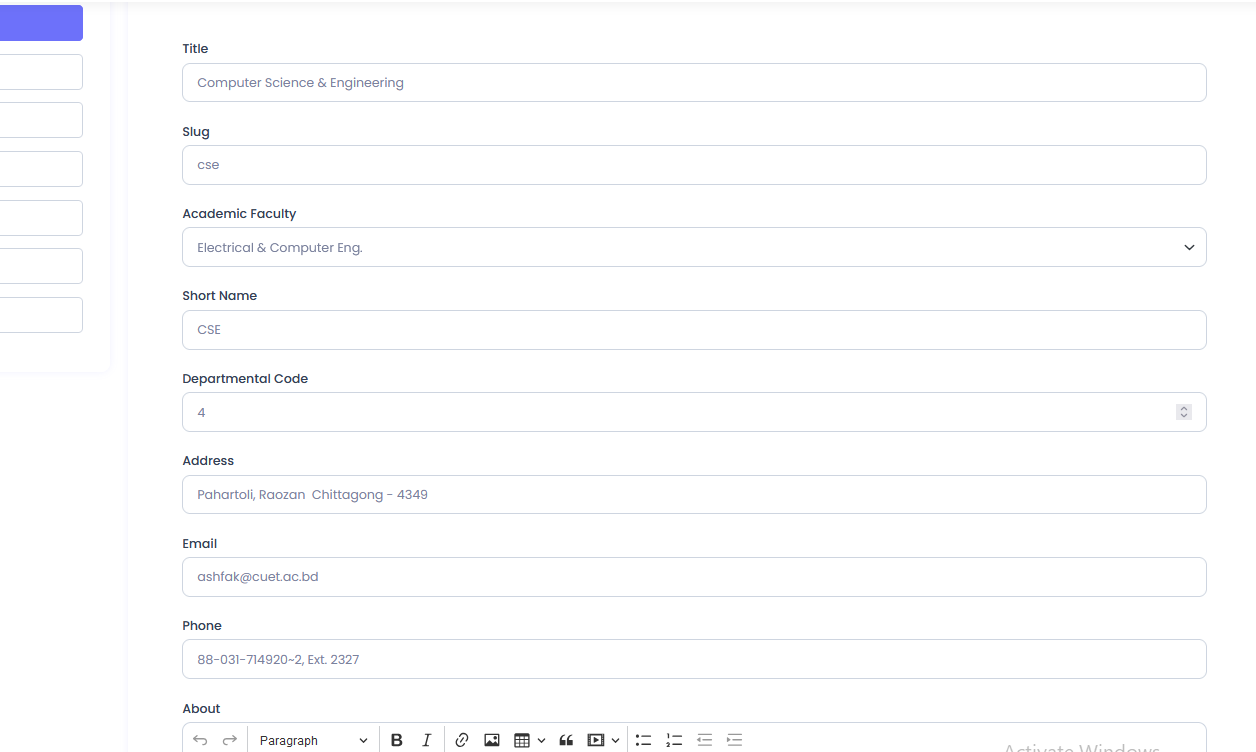The height and width of the screenshot is (752, 1256).
Task: Click the increase indent icon
Action: coord(734,740)
